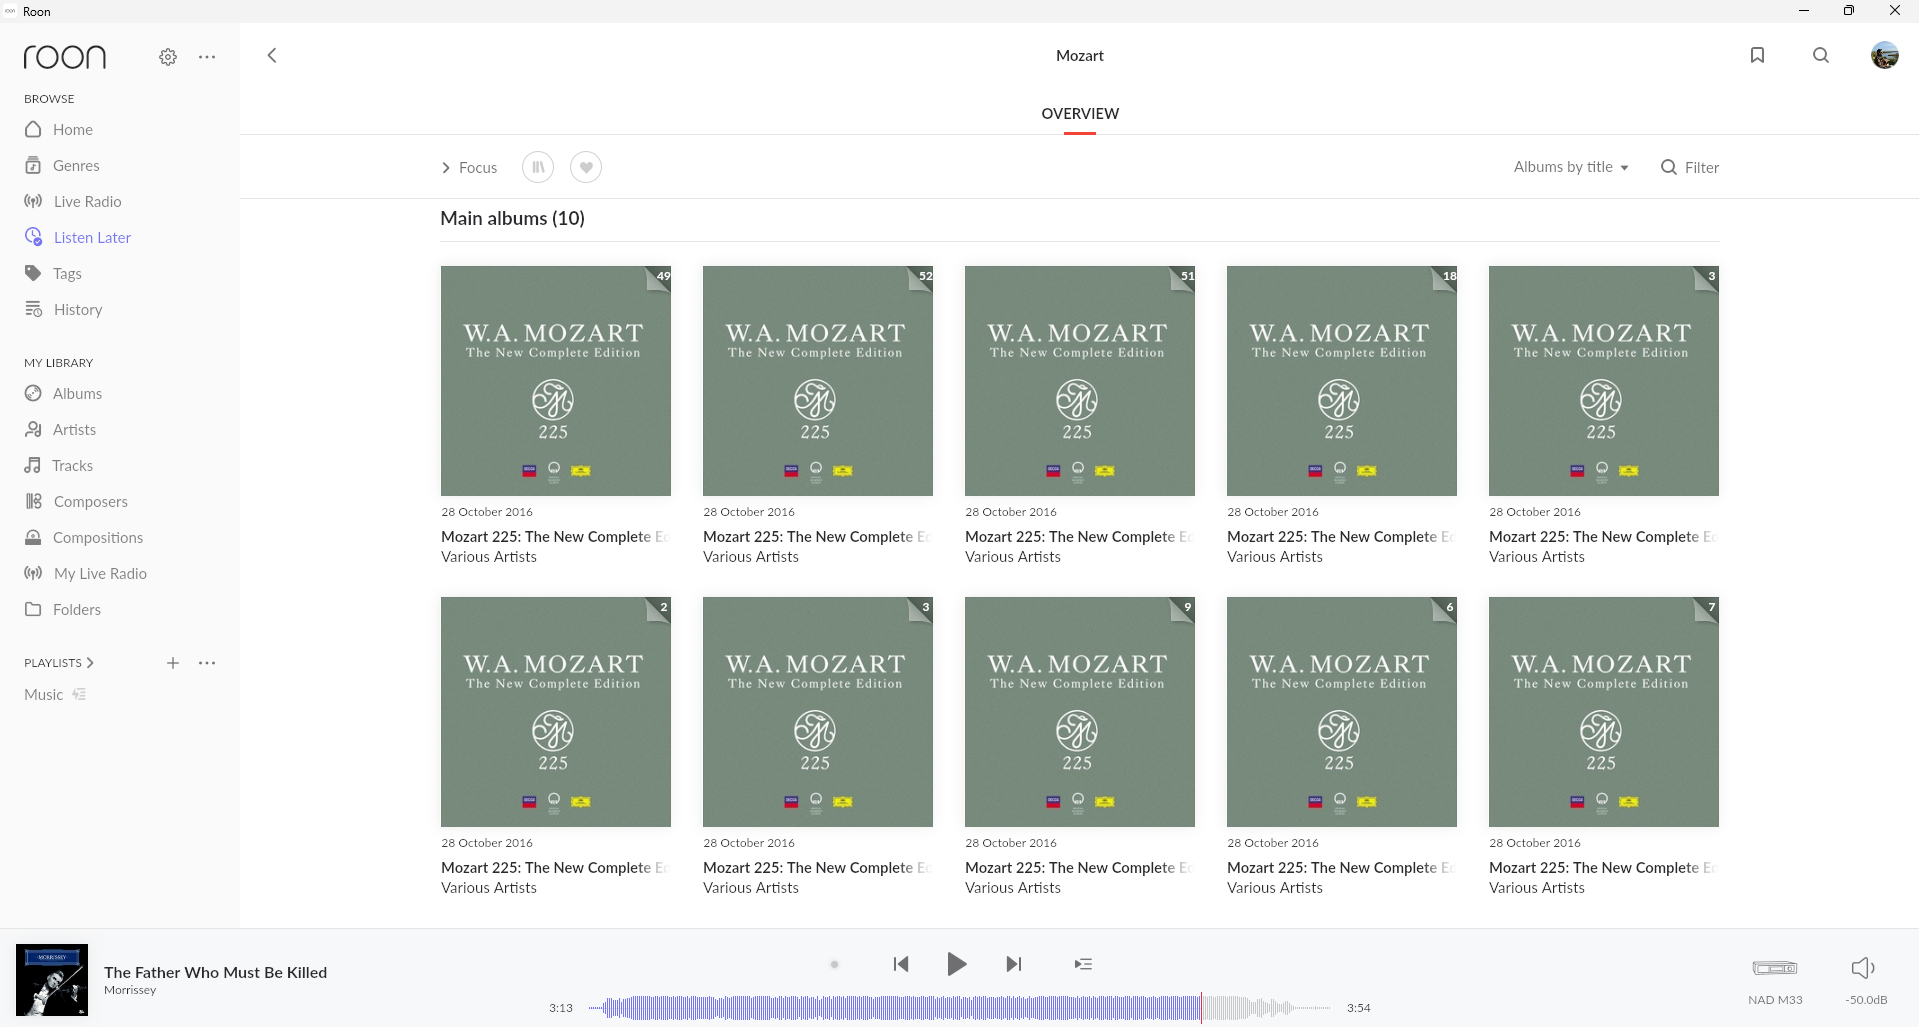Open the play queue icon
Viewport: 1919px width, 1027px height.
click(x=1083, y=964)
